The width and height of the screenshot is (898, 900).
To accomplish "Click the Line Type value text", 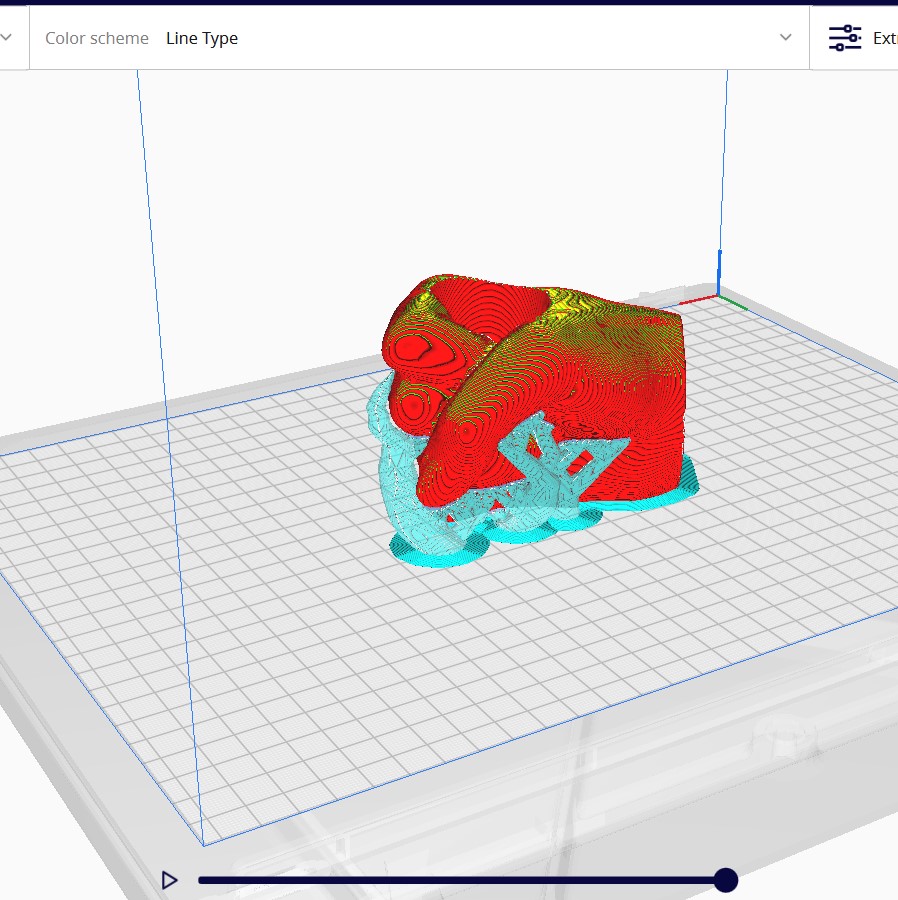I will point(202,38).
